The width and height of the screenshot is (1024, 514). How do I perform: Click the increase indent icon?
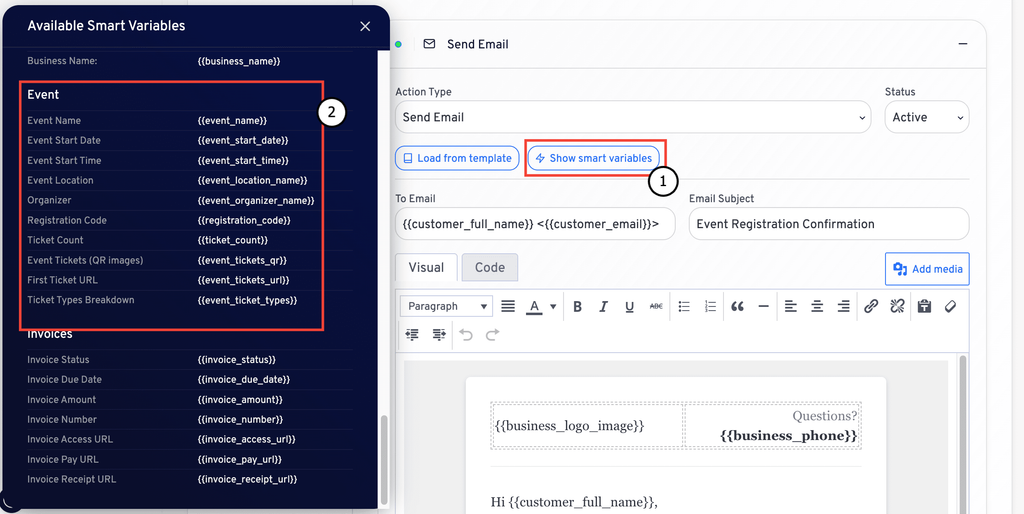[438, 334]
